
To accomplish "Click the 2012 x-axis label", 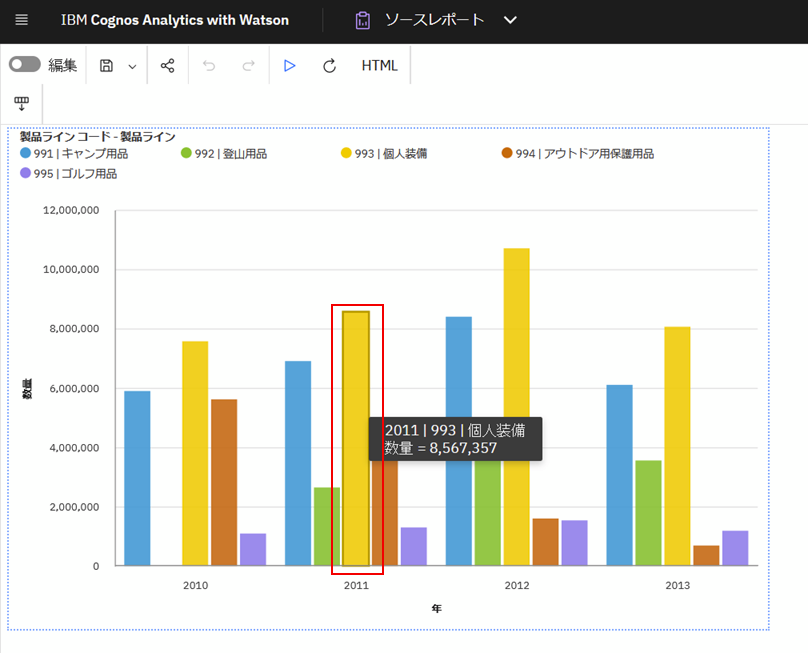I will point(517,585).
